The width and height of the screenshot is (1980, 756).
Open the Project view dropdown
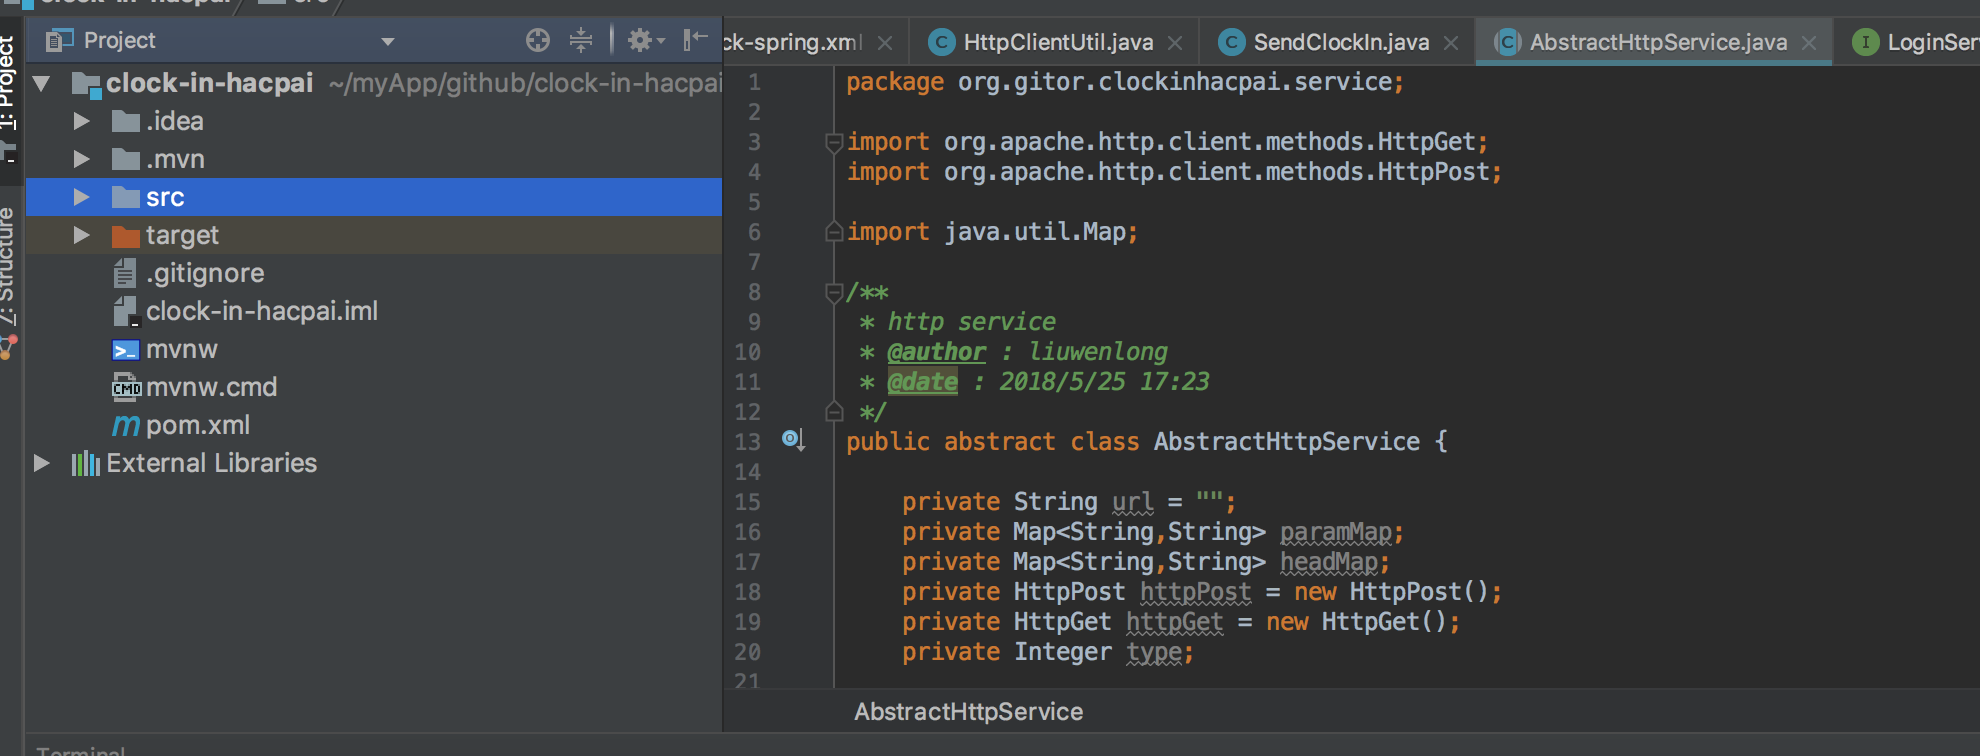tap(388, 41)
